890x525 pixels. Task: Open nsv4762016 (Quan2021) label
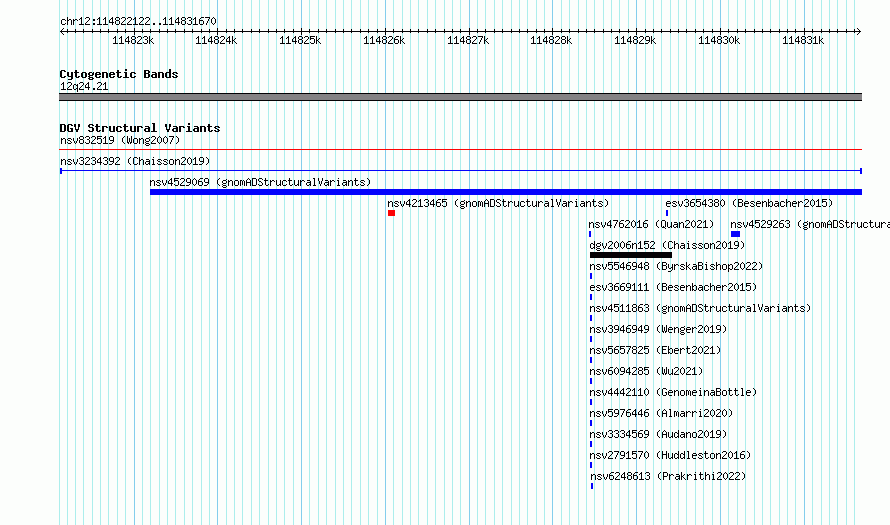pyautogui.click(x=651, y=224)
